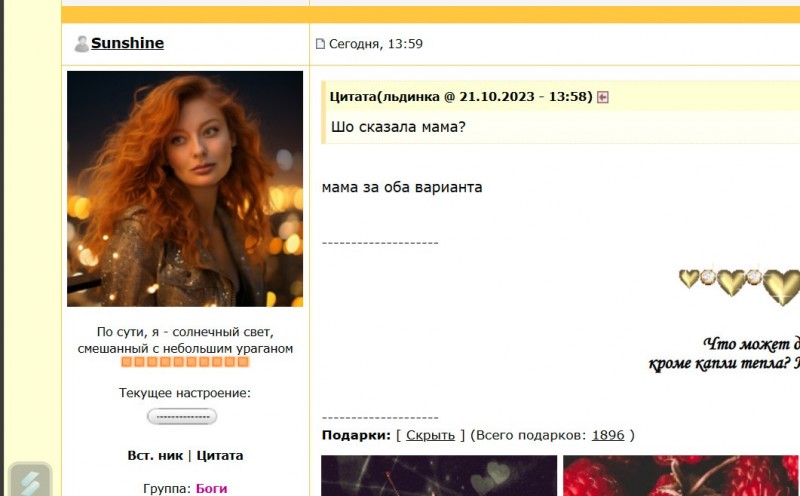
Task: Open the red raspberries gift image
Action: tap(680, 476)
